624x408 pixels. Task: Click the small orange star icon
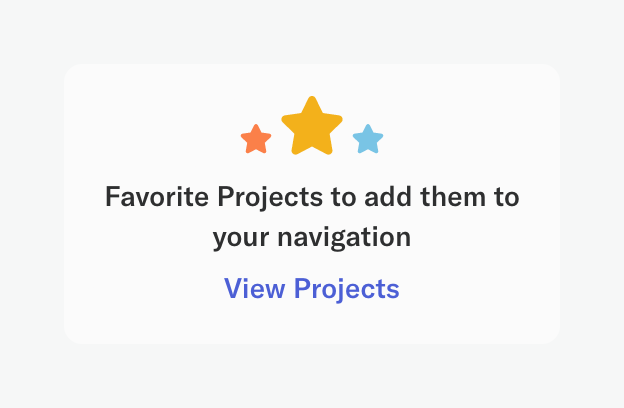click(256, 139)
